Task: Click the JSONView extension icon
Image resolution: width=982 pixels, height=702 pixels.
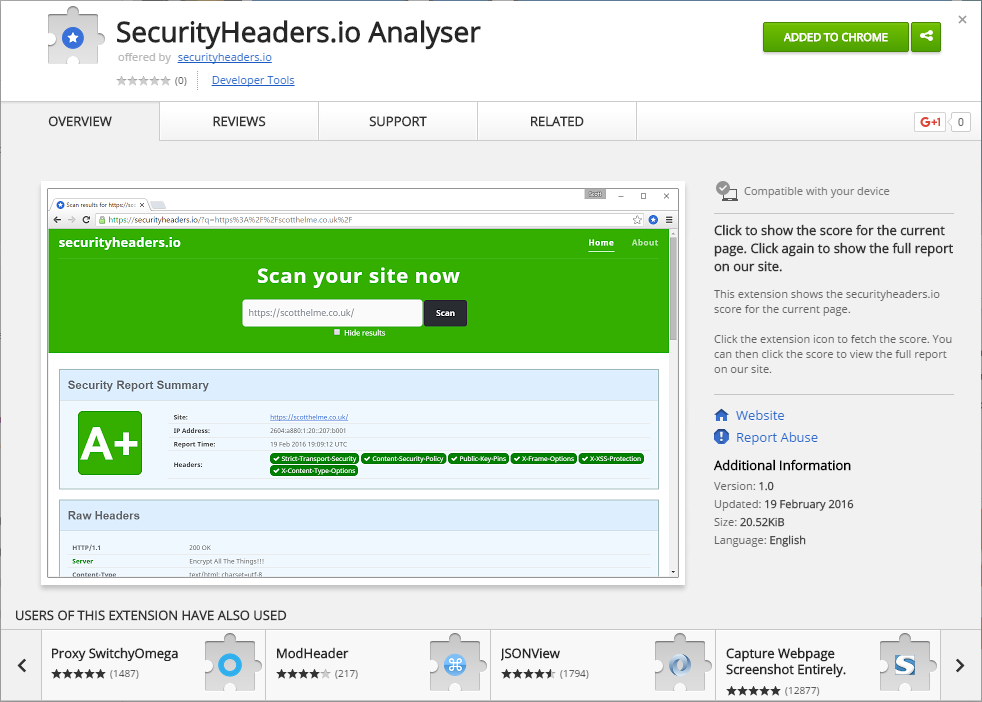Action: pyautogui.click(x=680, y=663)
